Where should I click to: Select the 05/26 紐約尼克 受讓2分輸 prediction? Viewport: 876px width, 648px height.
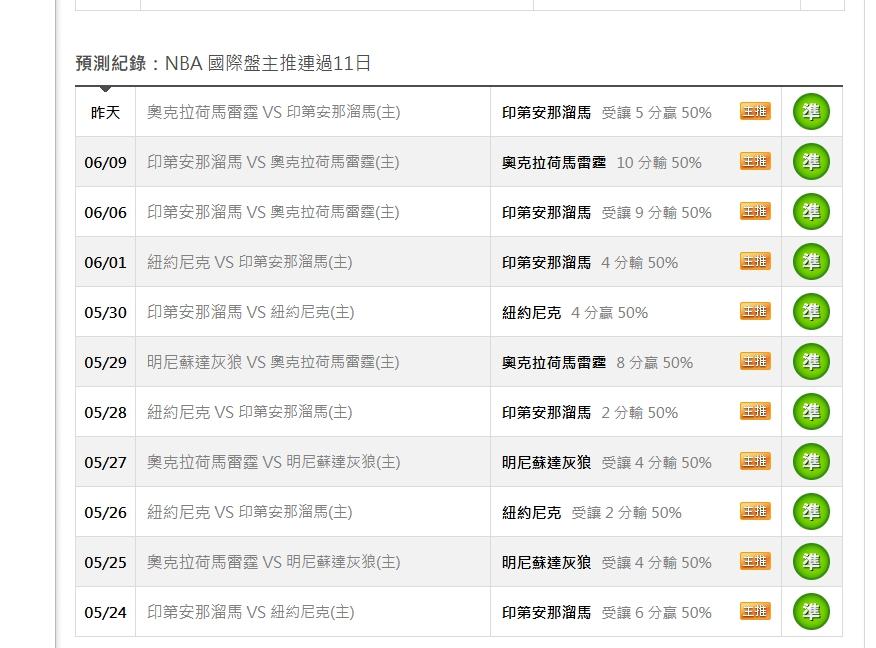click(592, 513)
